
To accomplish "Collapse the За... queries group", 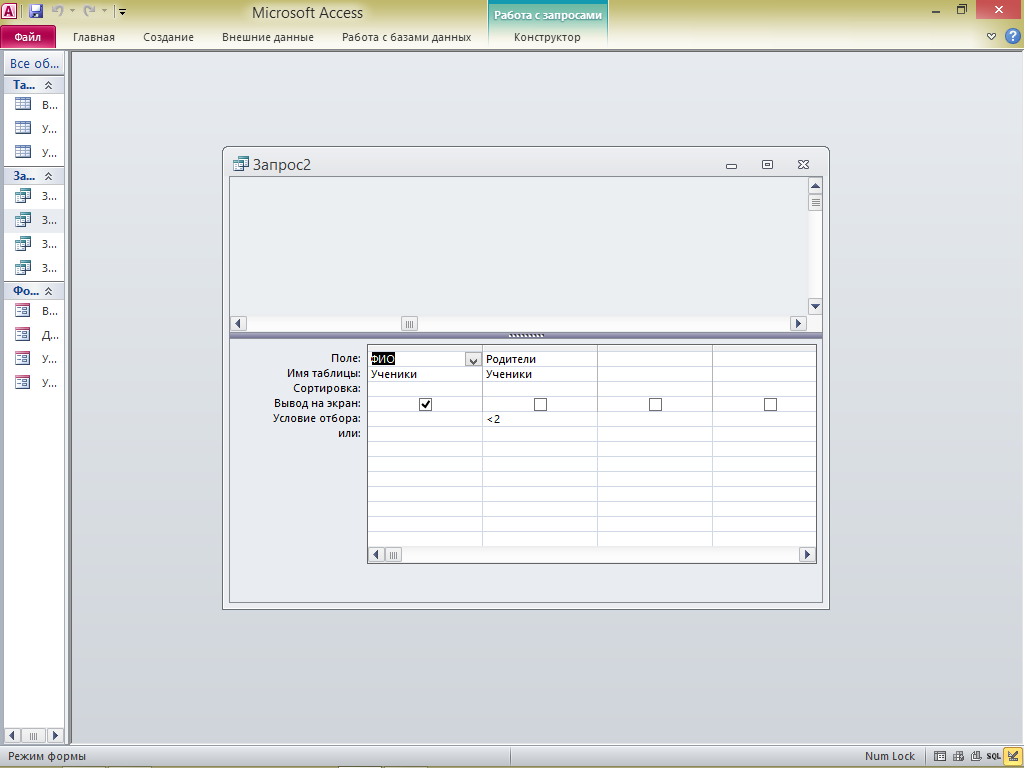I will [x=48, y=176].
